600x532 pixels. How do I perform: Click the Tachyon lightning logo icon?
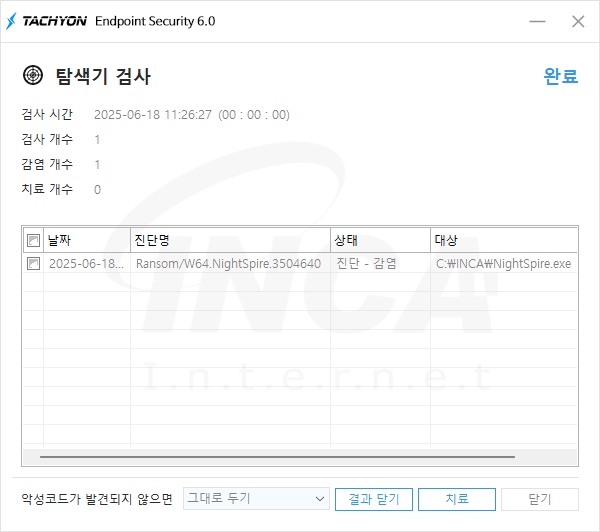tap(11, 21)
